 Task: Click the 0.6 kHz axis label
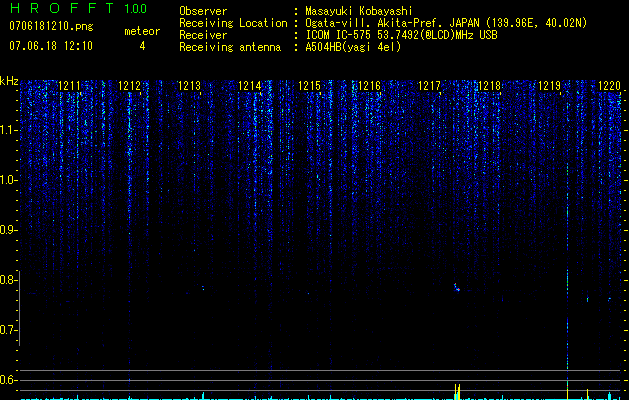click(x=8, y=380)
